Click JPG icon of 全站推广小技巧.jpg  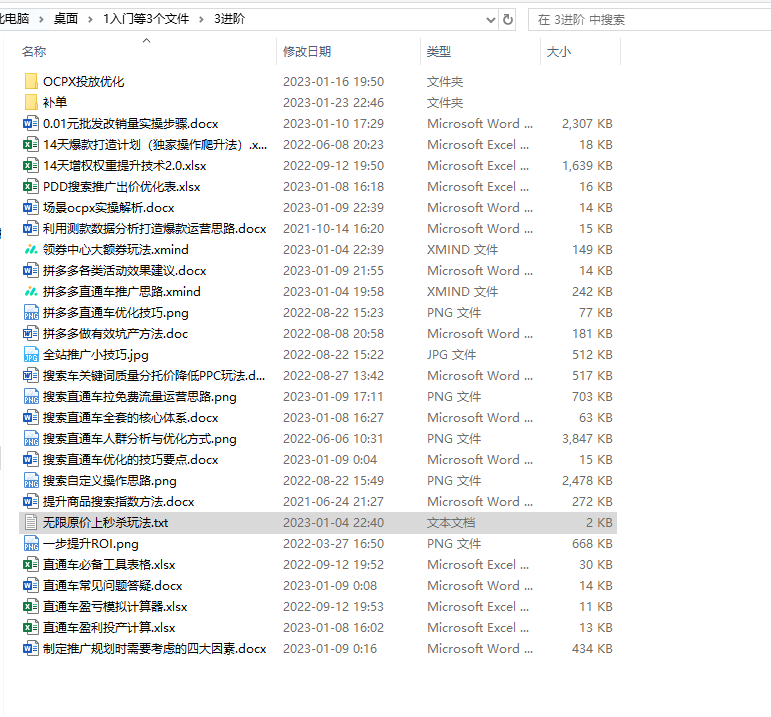click(x=31, y=355)
